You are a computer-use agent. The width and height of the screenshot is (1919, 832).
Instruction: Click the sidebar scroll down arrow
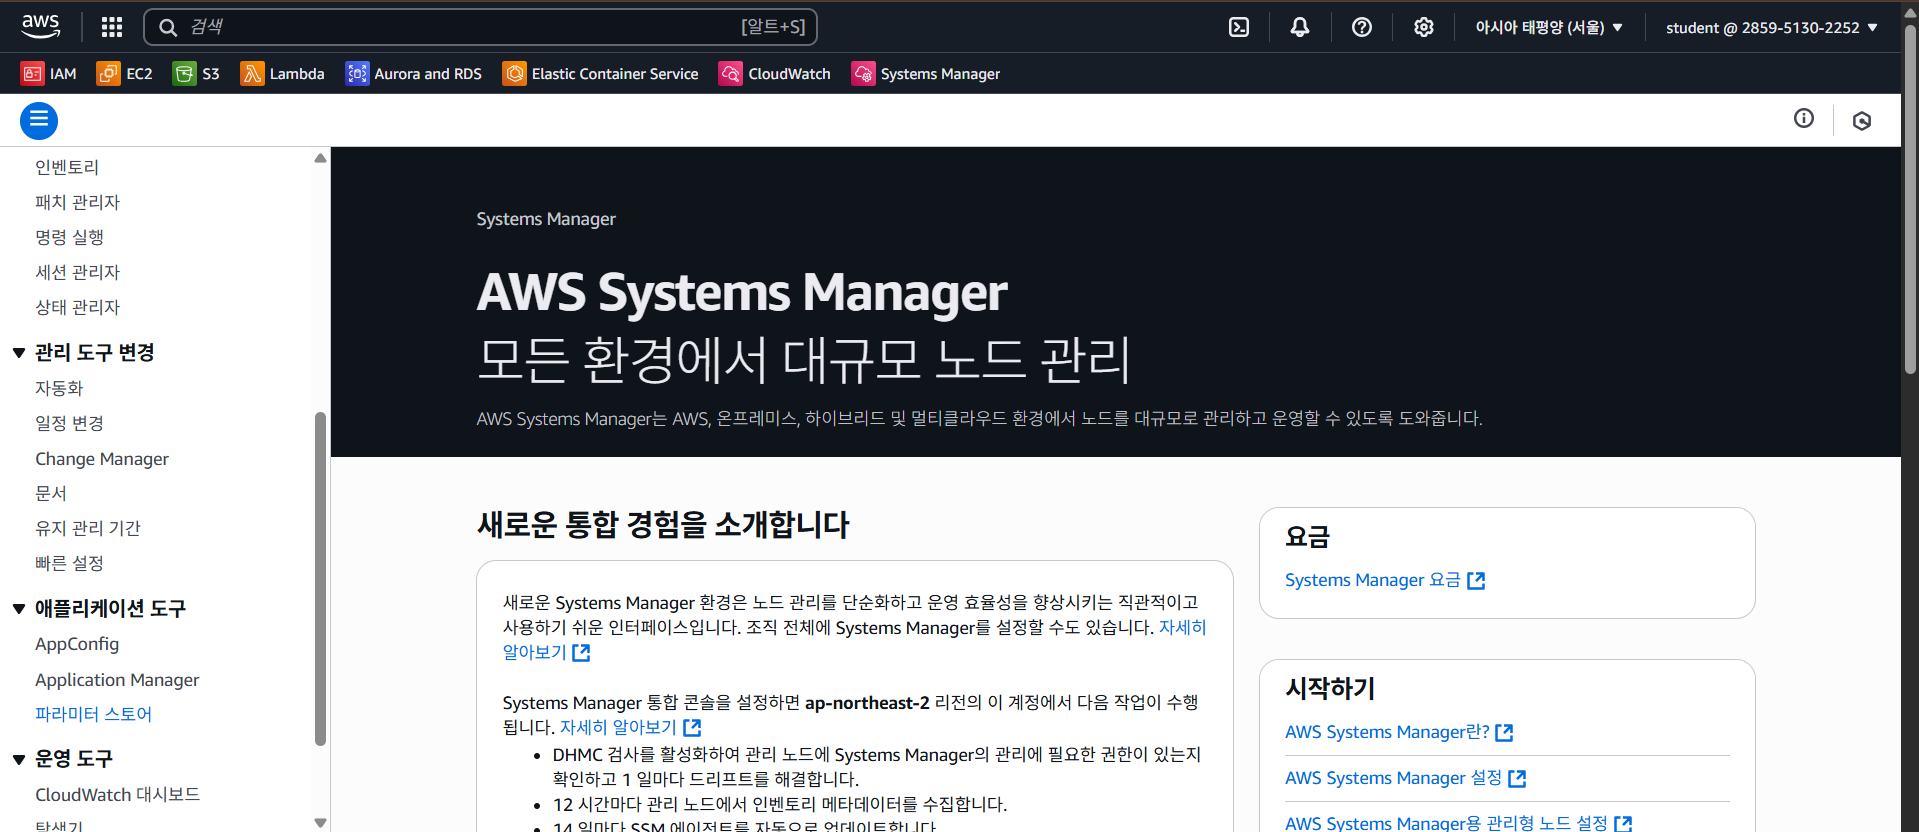coord(320,823)
